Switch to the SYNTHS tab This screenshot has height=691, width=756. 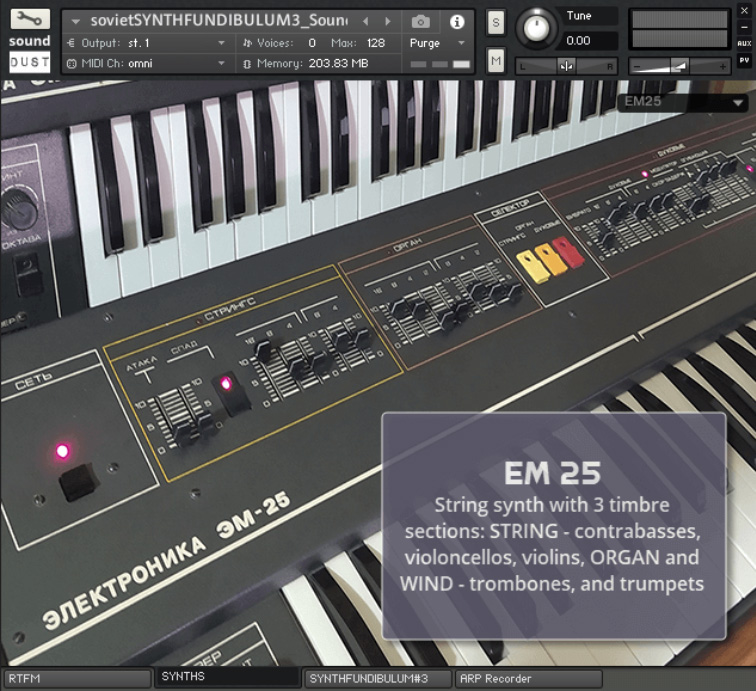[227, 677]
